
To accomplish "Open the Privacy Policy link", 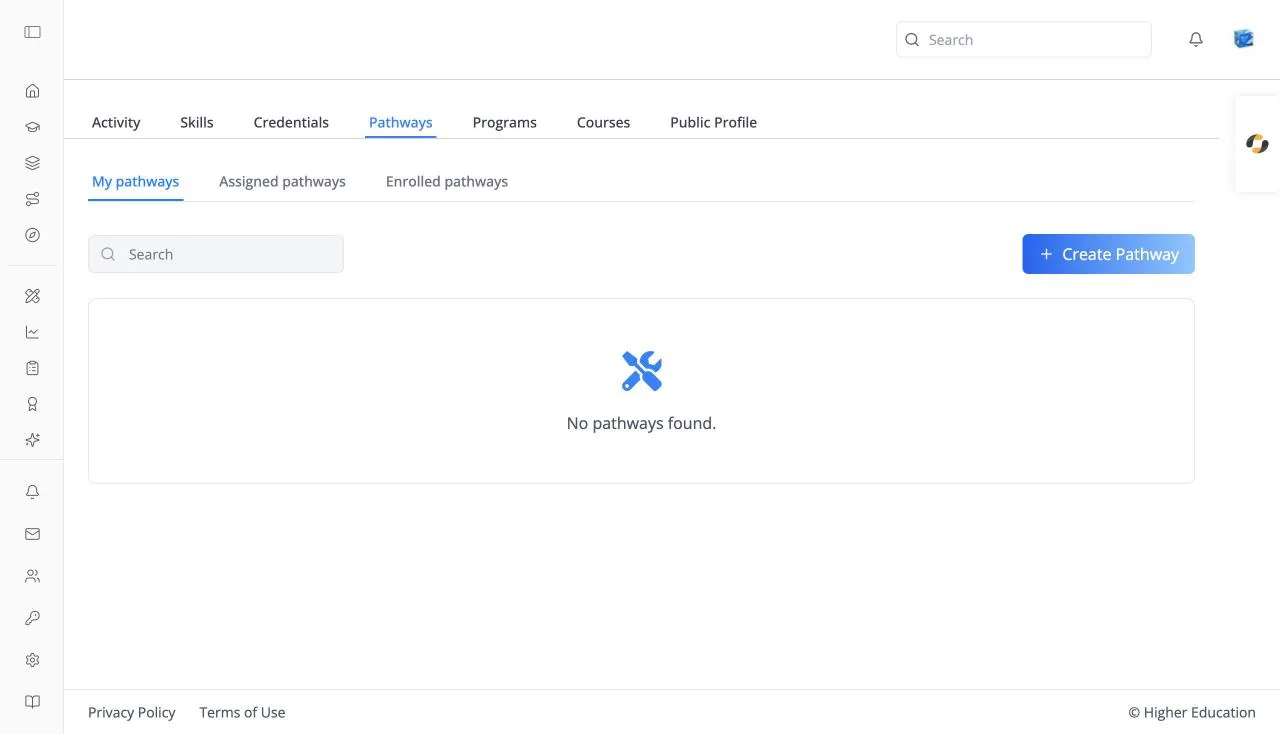I will pyautogui.click(x=132, y=712).
